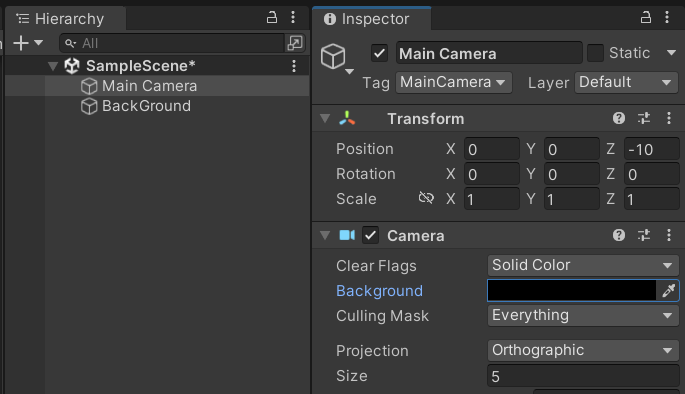The width and height of the screenshot is (685, 394).
Task: Pick Background color with eyedropper icon
Action: 668,290
